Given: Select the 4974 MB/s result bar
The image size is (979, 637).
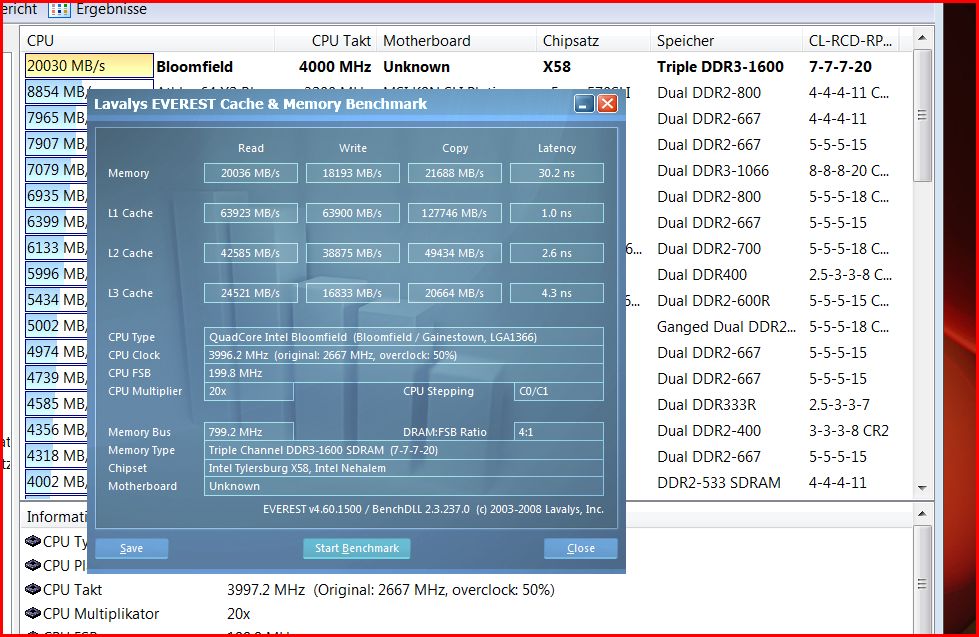Looking at the screenshot, I should pos(56,352).
